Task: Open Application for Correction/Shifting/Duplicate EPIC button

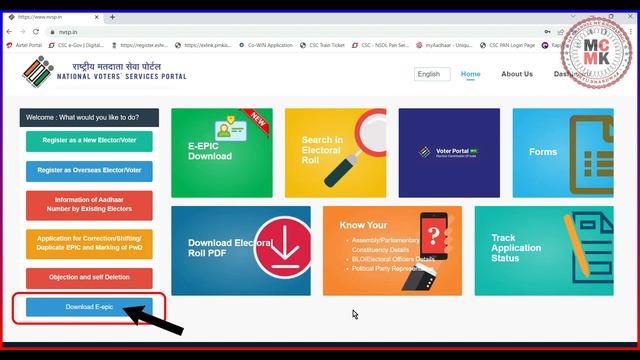Action: click(89, 244)
